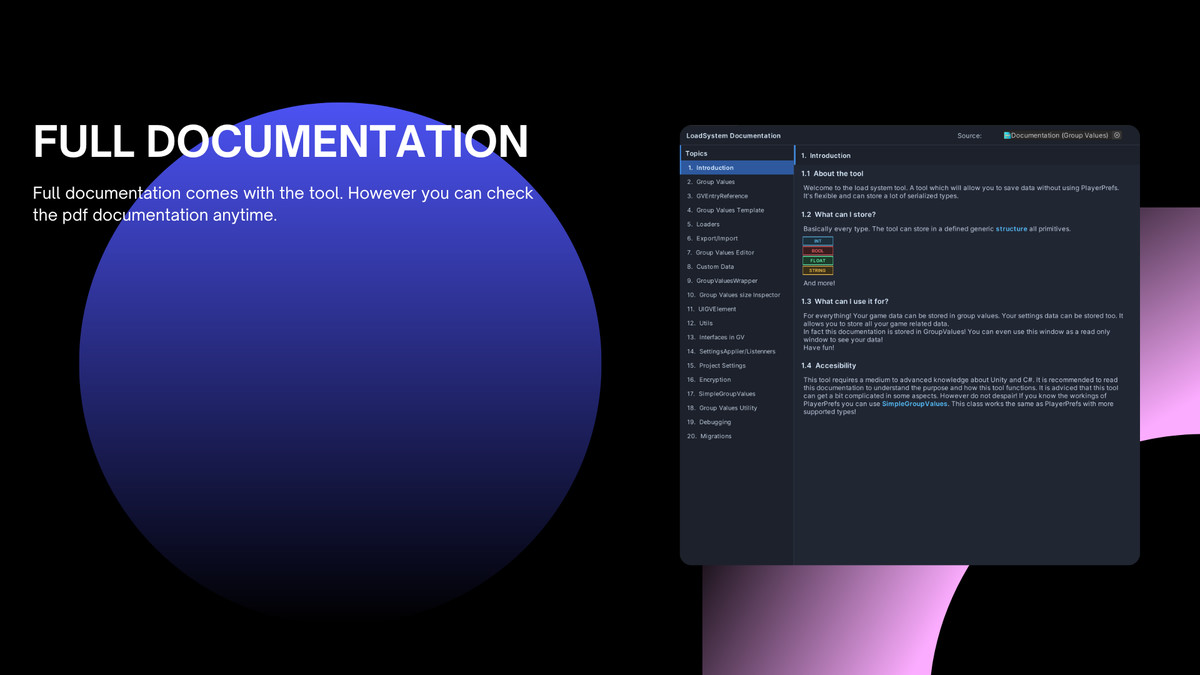Viewport: 1200px width, 675px height.
Task: Follow the SimpleGroupValues link in Accesibility text
Action: click(914, 404)
